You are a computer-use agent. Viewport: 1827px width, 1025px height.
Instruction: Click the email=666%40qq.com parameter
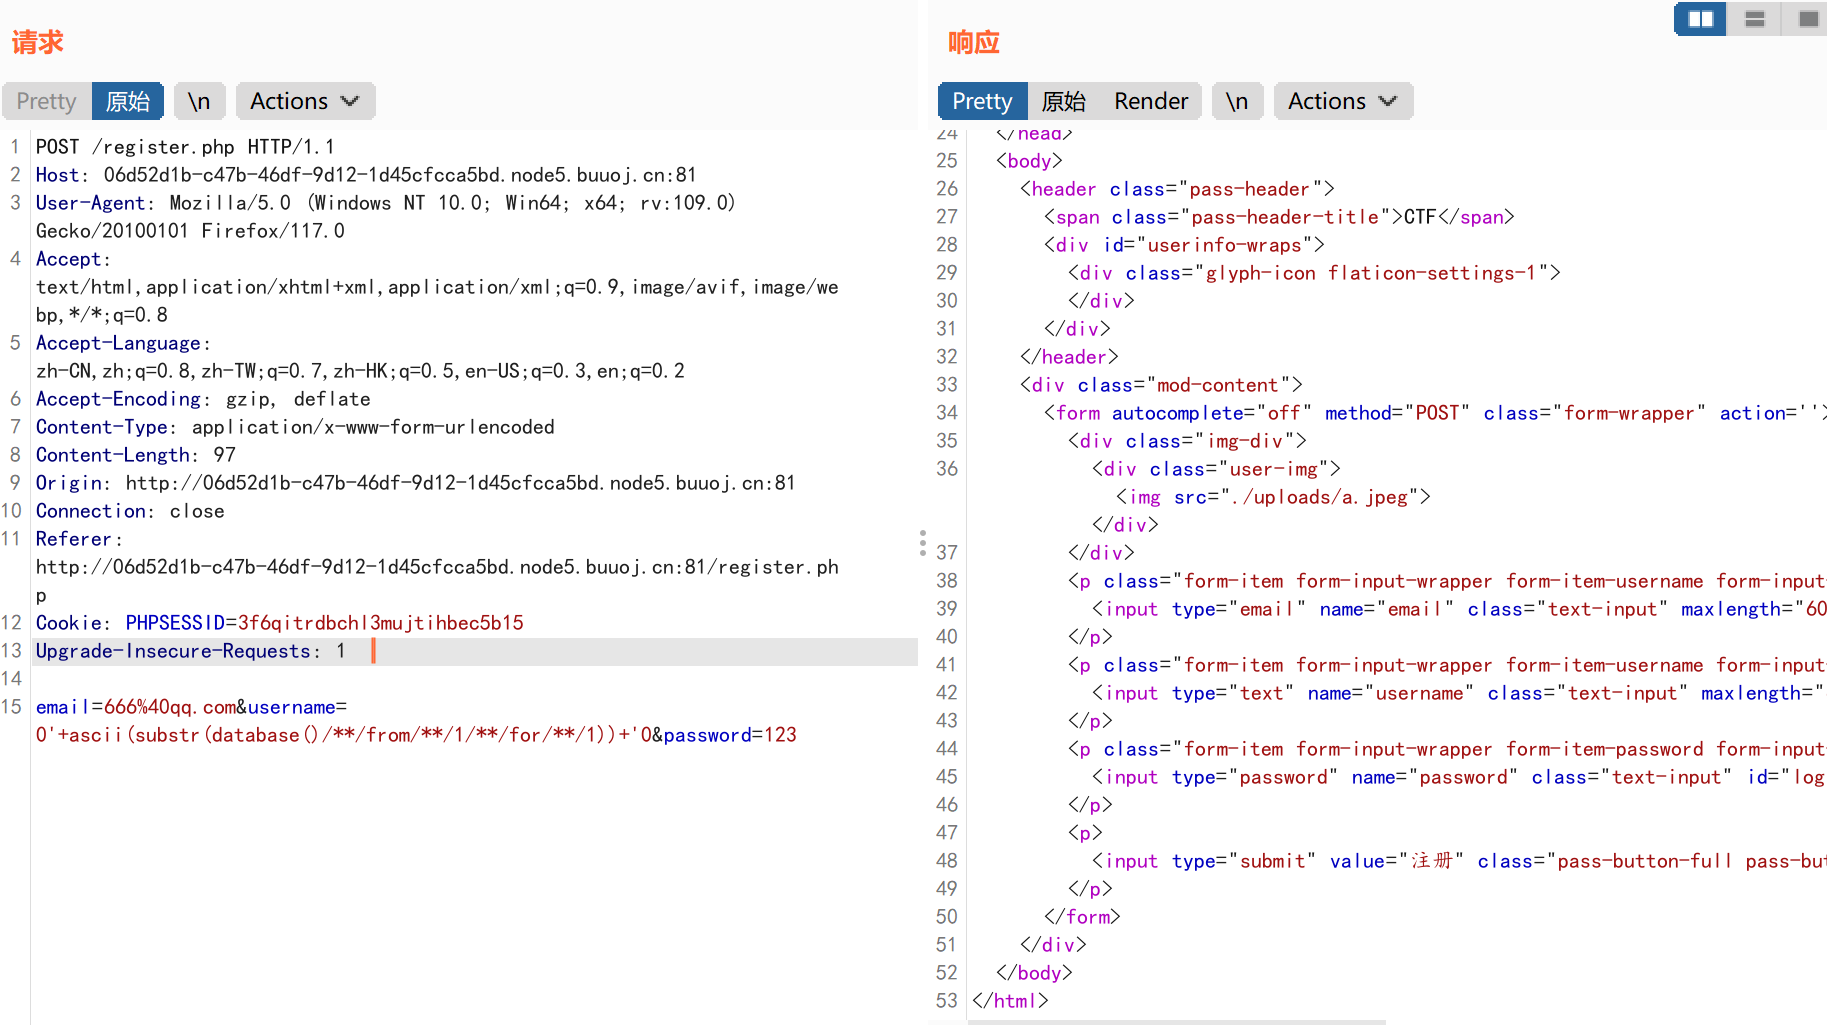135,707
